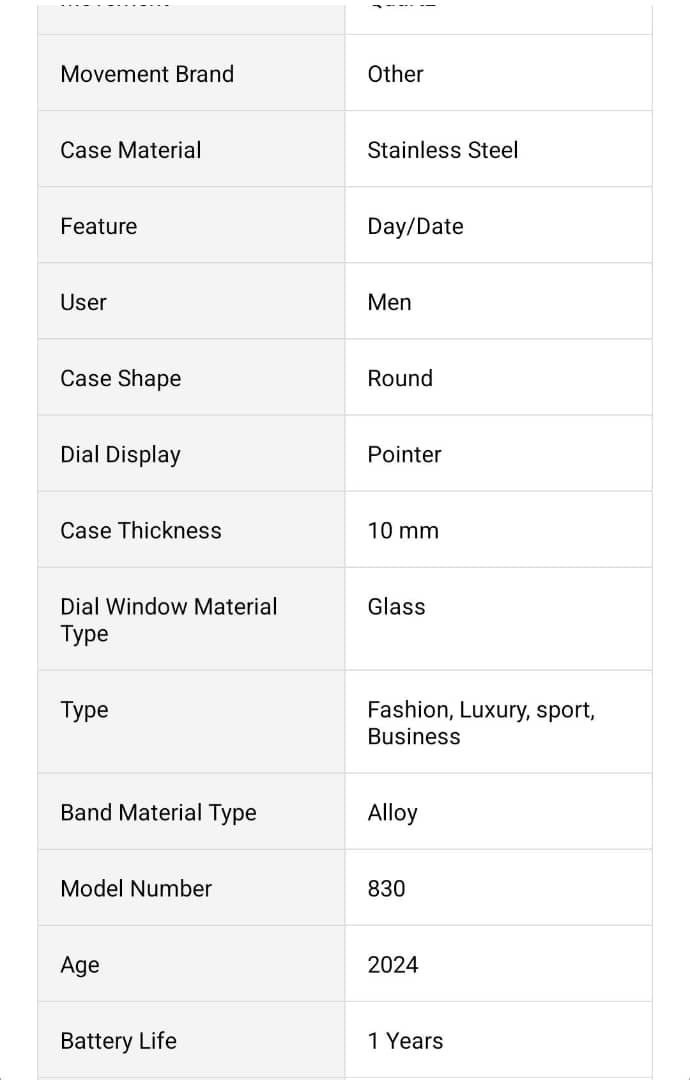Click the Case Shape label

[121, 378]
